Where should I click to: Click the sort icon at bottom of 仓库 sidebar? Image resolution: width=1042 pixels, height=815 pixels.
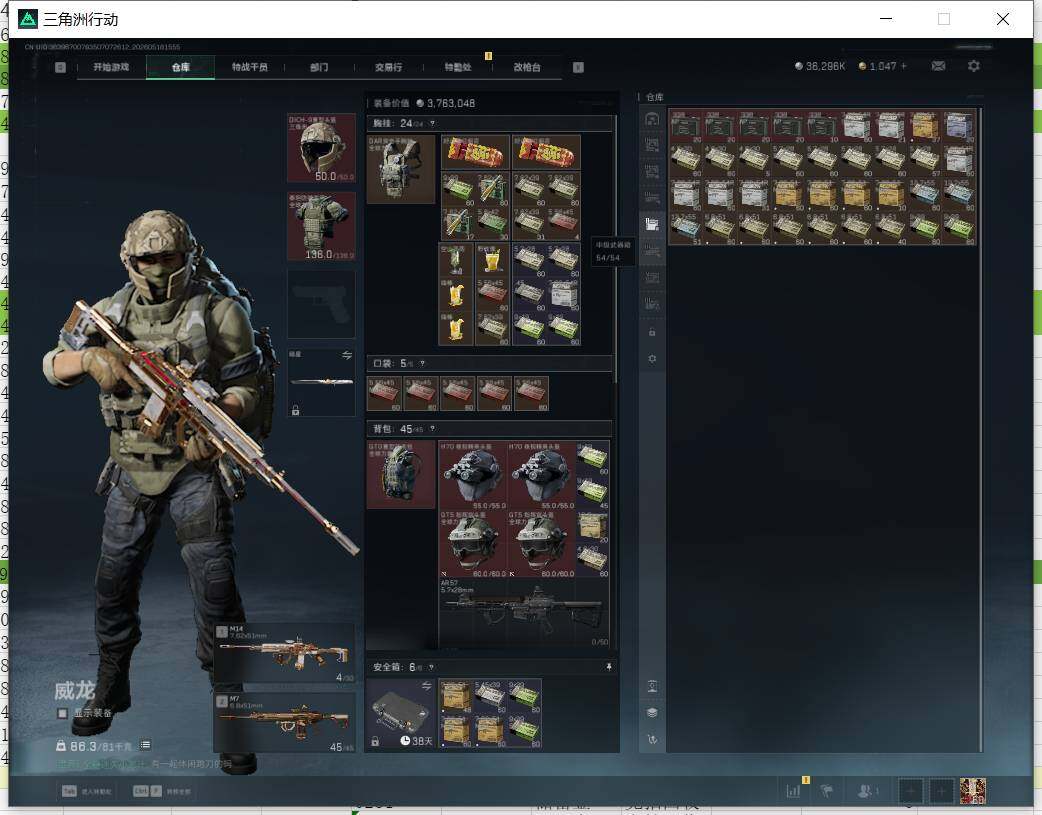[x=652, y=739]
